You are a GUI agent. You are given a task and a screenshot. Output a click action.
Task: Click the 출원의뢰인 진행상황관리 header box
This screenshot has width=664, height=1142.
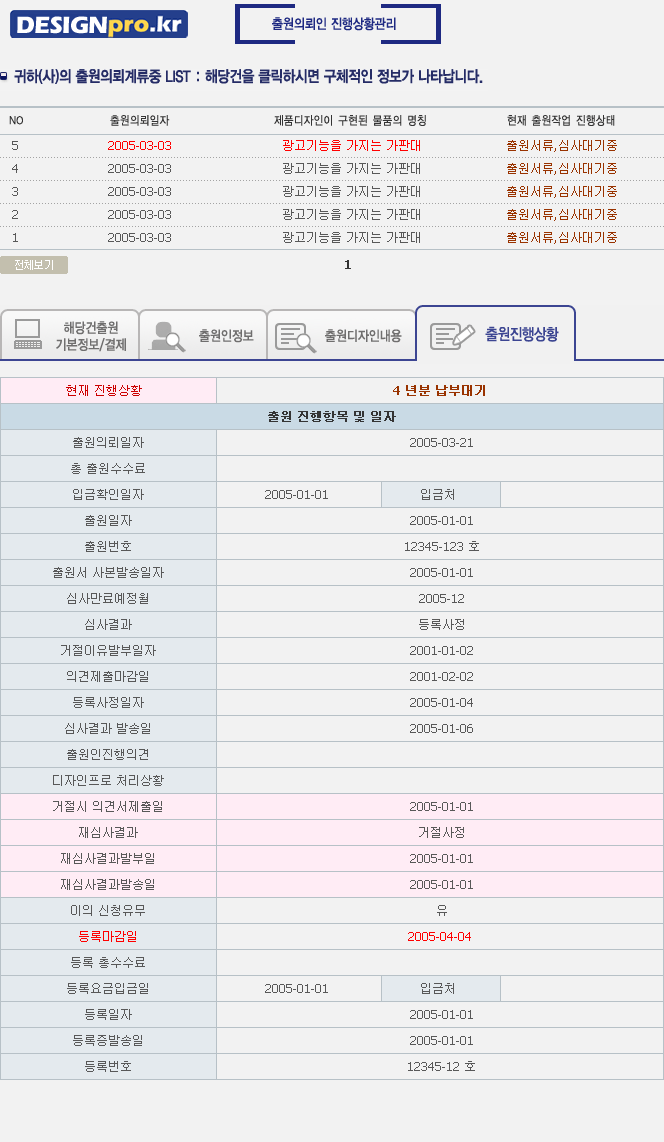click(x=337, y=24)
